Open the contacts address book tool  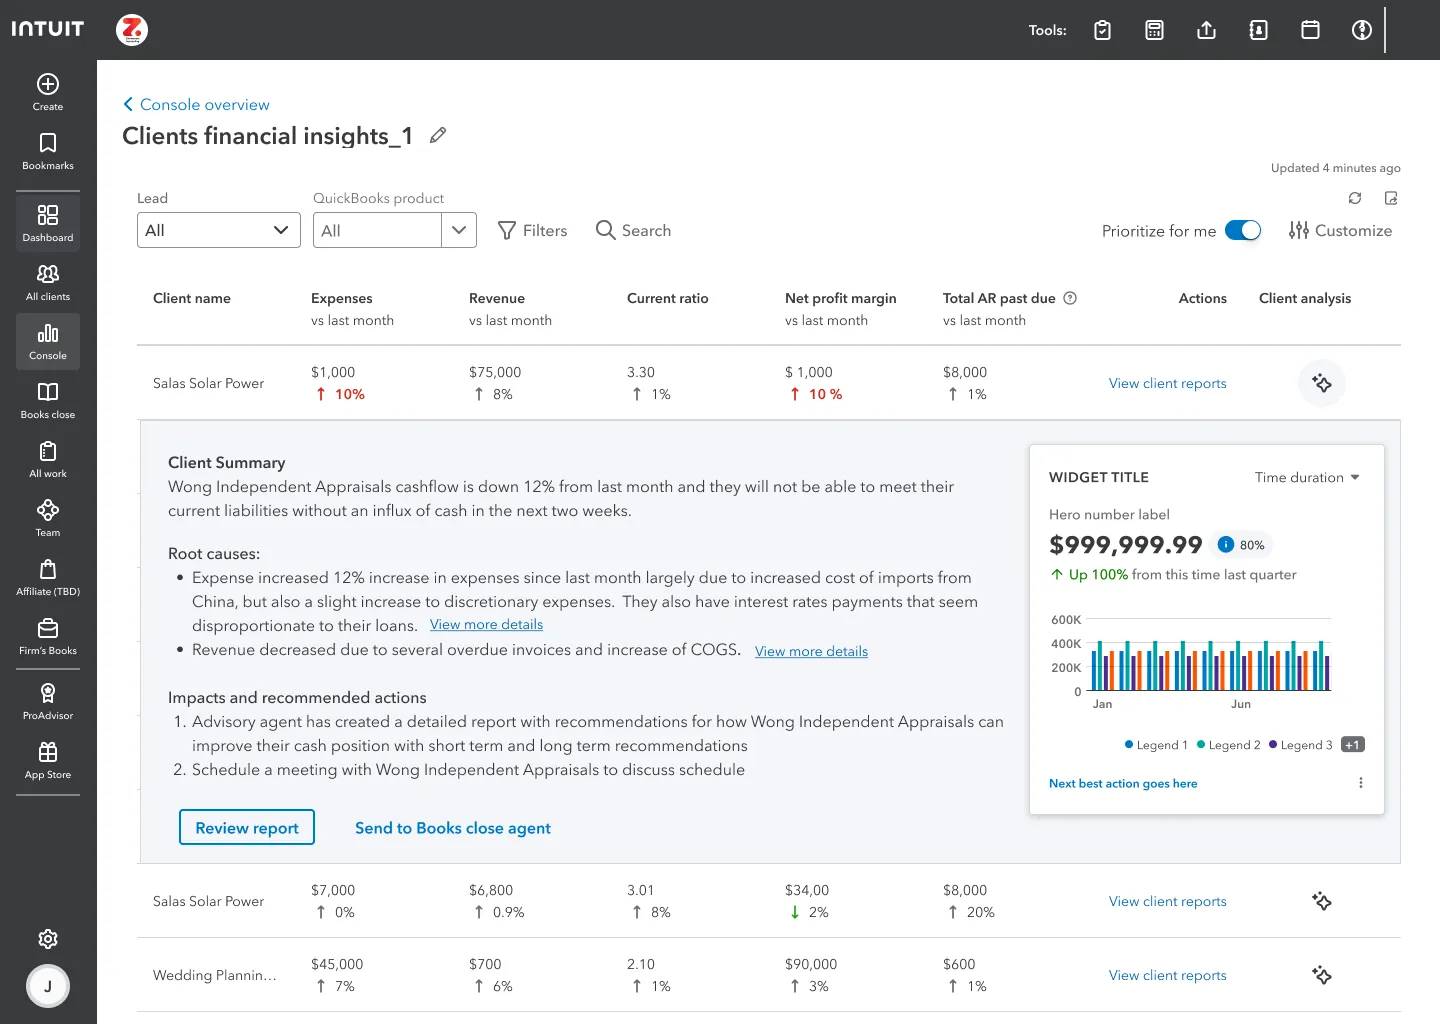pos(1258,30)
